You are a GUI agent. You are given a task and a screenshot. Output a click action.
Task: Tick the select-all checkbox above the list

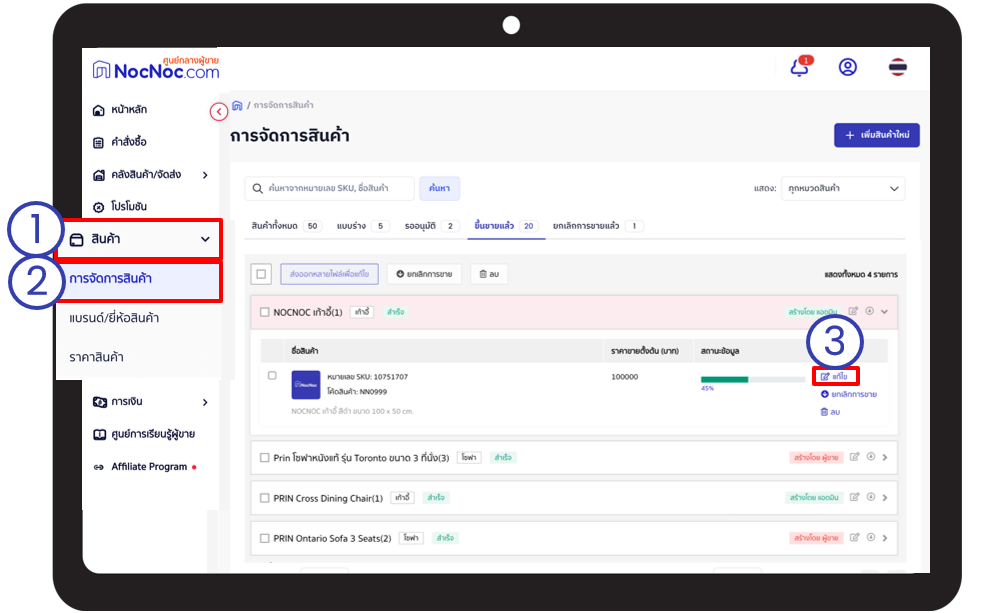pyautogui.click(x=261, y=274)
